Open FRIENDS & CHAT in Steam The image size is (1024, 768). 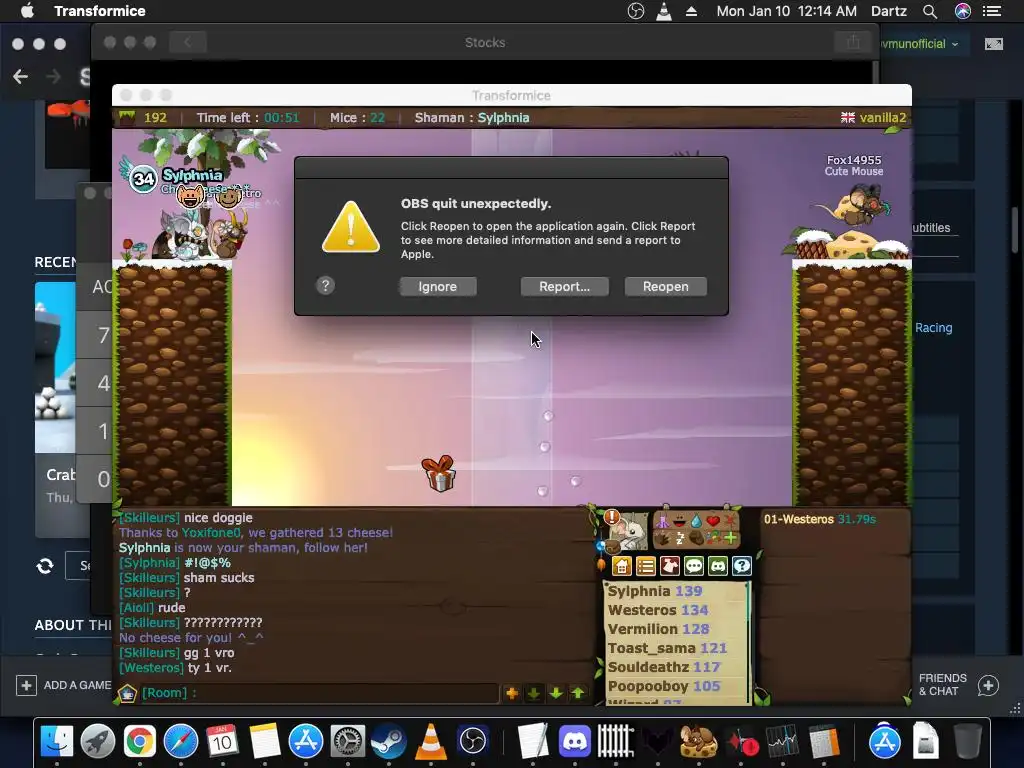point(960,685)
